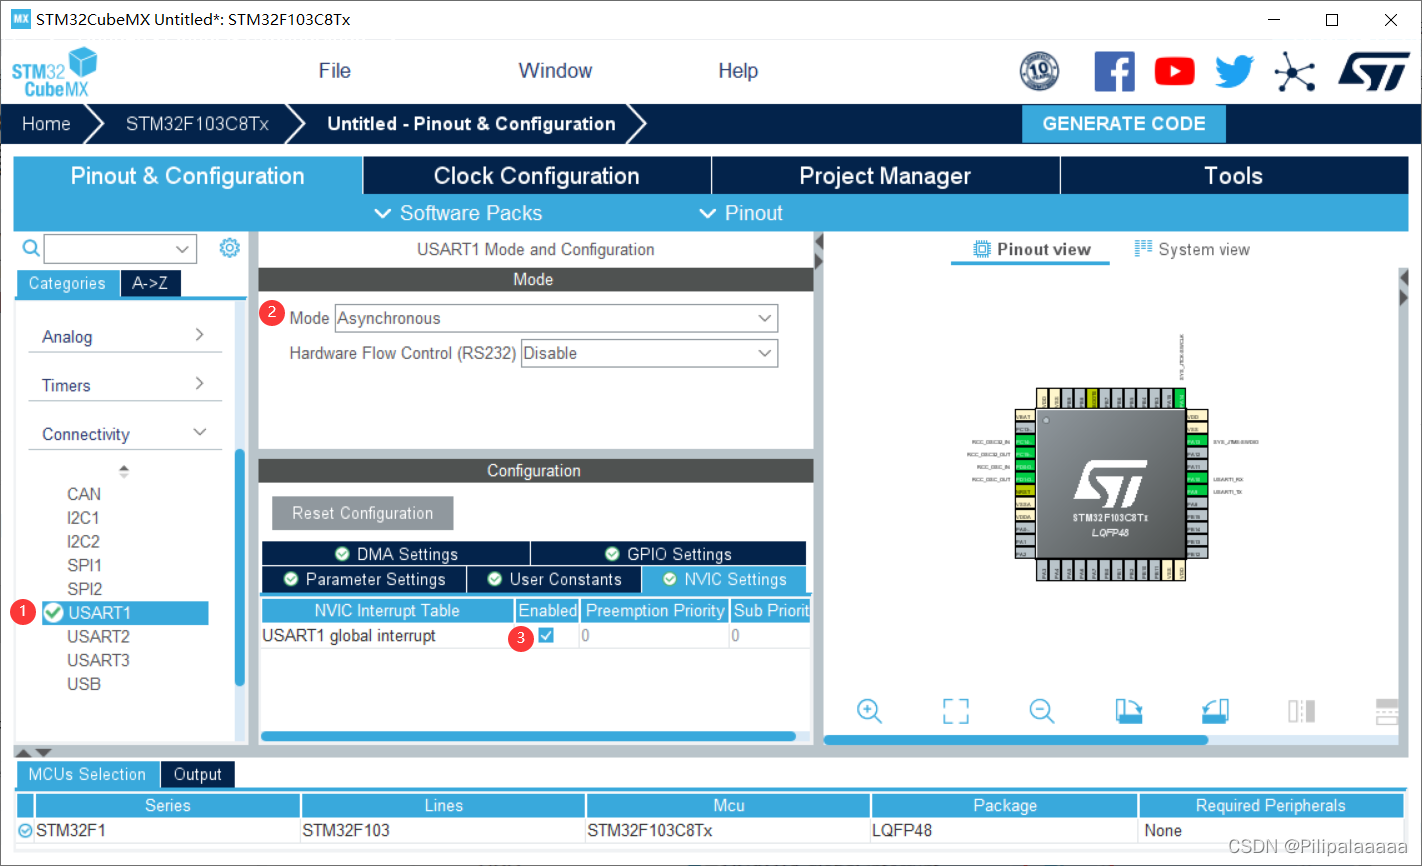Open the Help menu
Screen dimensions: 1422x866
738,71
